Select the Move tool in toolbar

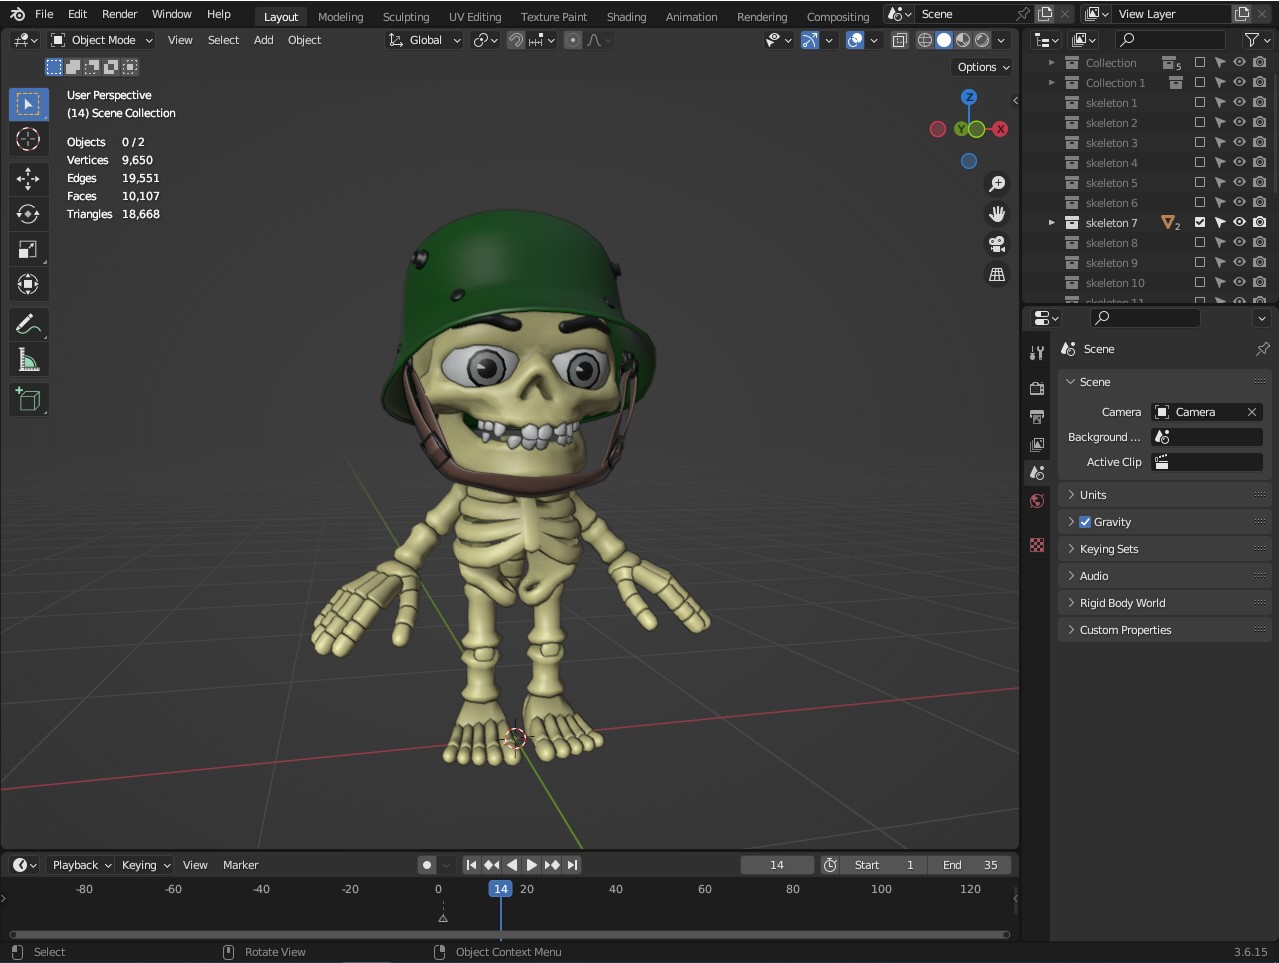[28, 179]
